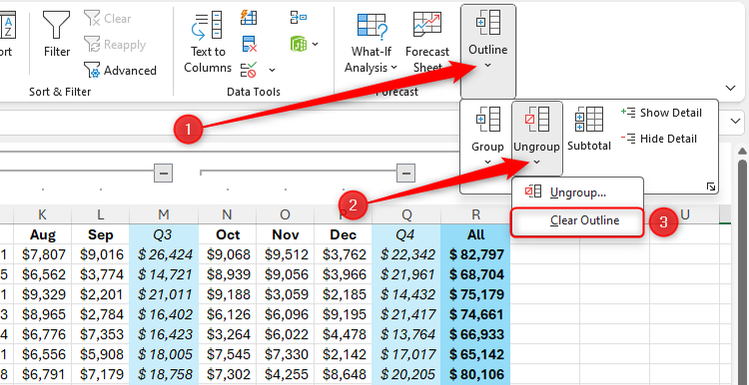
Task: Select column U header
Action: (x=685, y=215)
